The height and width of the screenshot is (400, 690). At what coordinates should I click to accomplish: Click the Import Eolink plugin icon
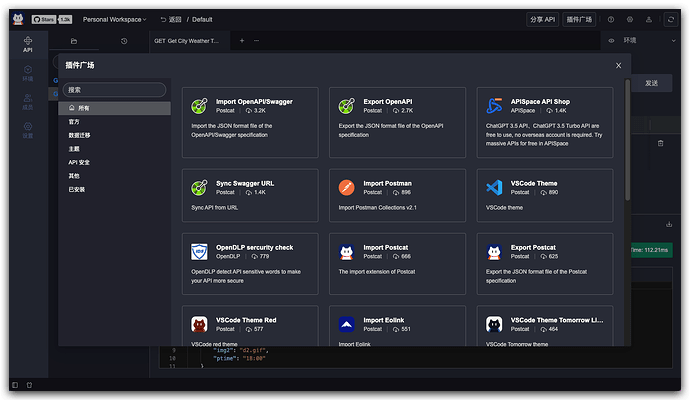(346, 323)
